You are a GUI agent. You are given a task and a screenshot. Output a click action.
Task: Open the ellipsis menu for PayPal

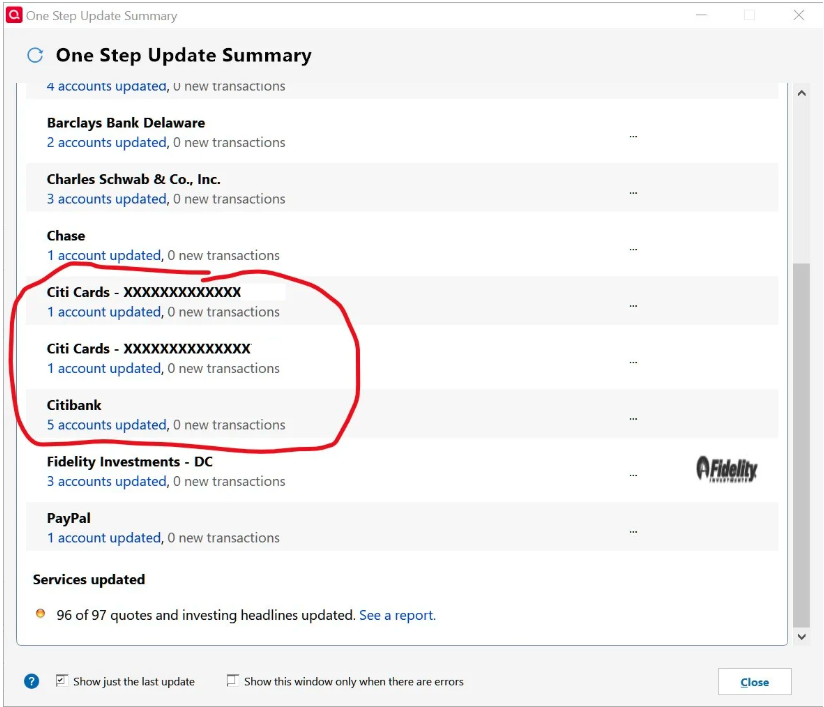coord(633,531)
